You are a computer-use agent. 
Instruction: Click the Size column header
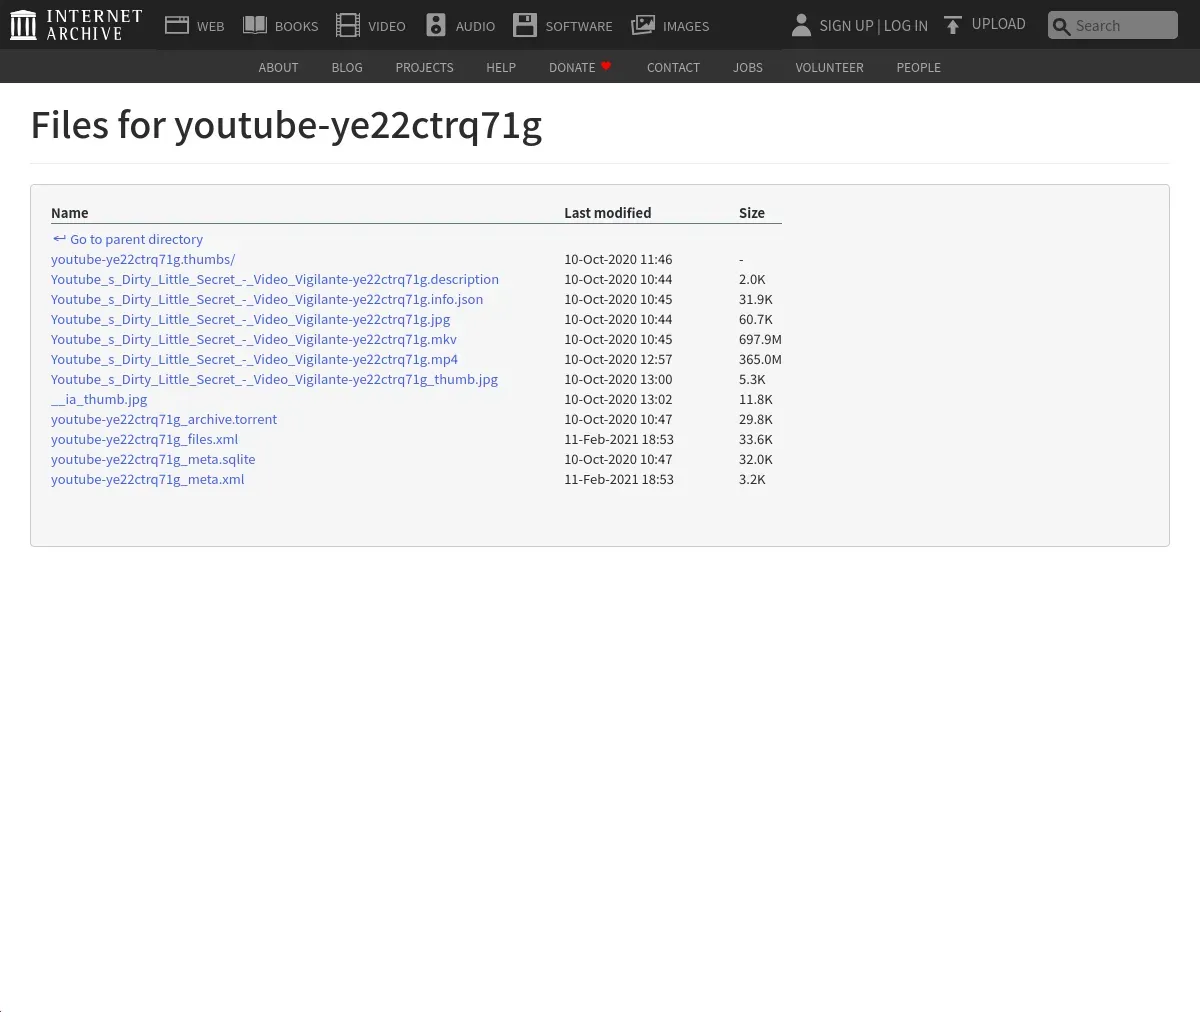click(x=752, y=213)
